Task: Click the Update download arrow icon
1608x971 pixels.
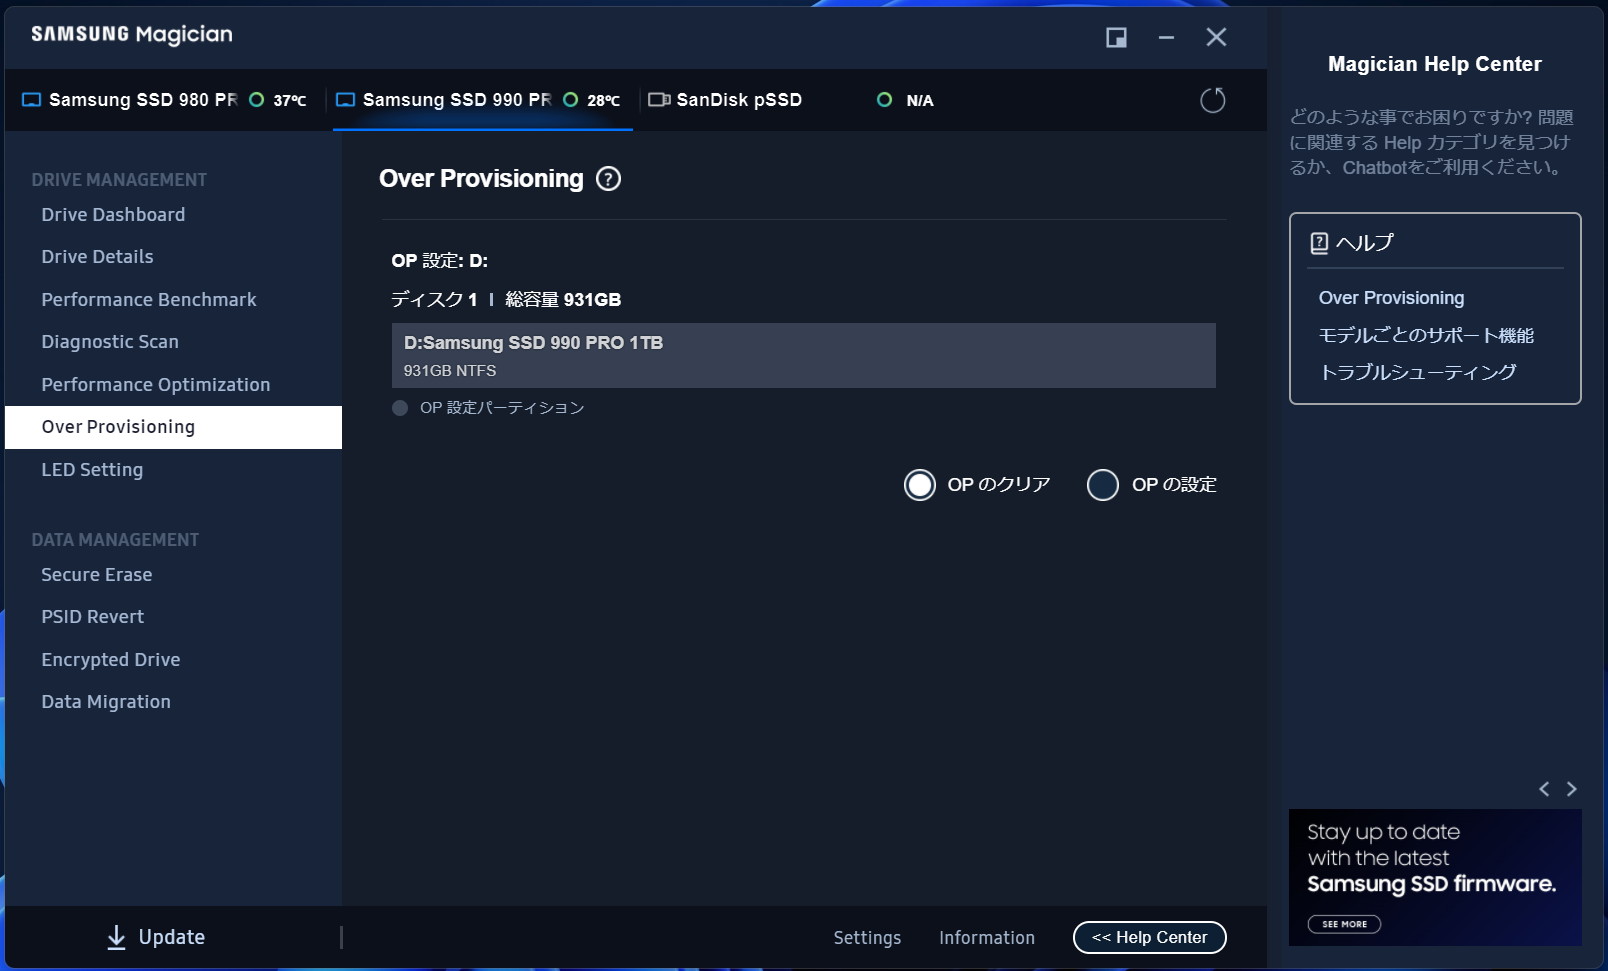Action: tap(116, 937)
